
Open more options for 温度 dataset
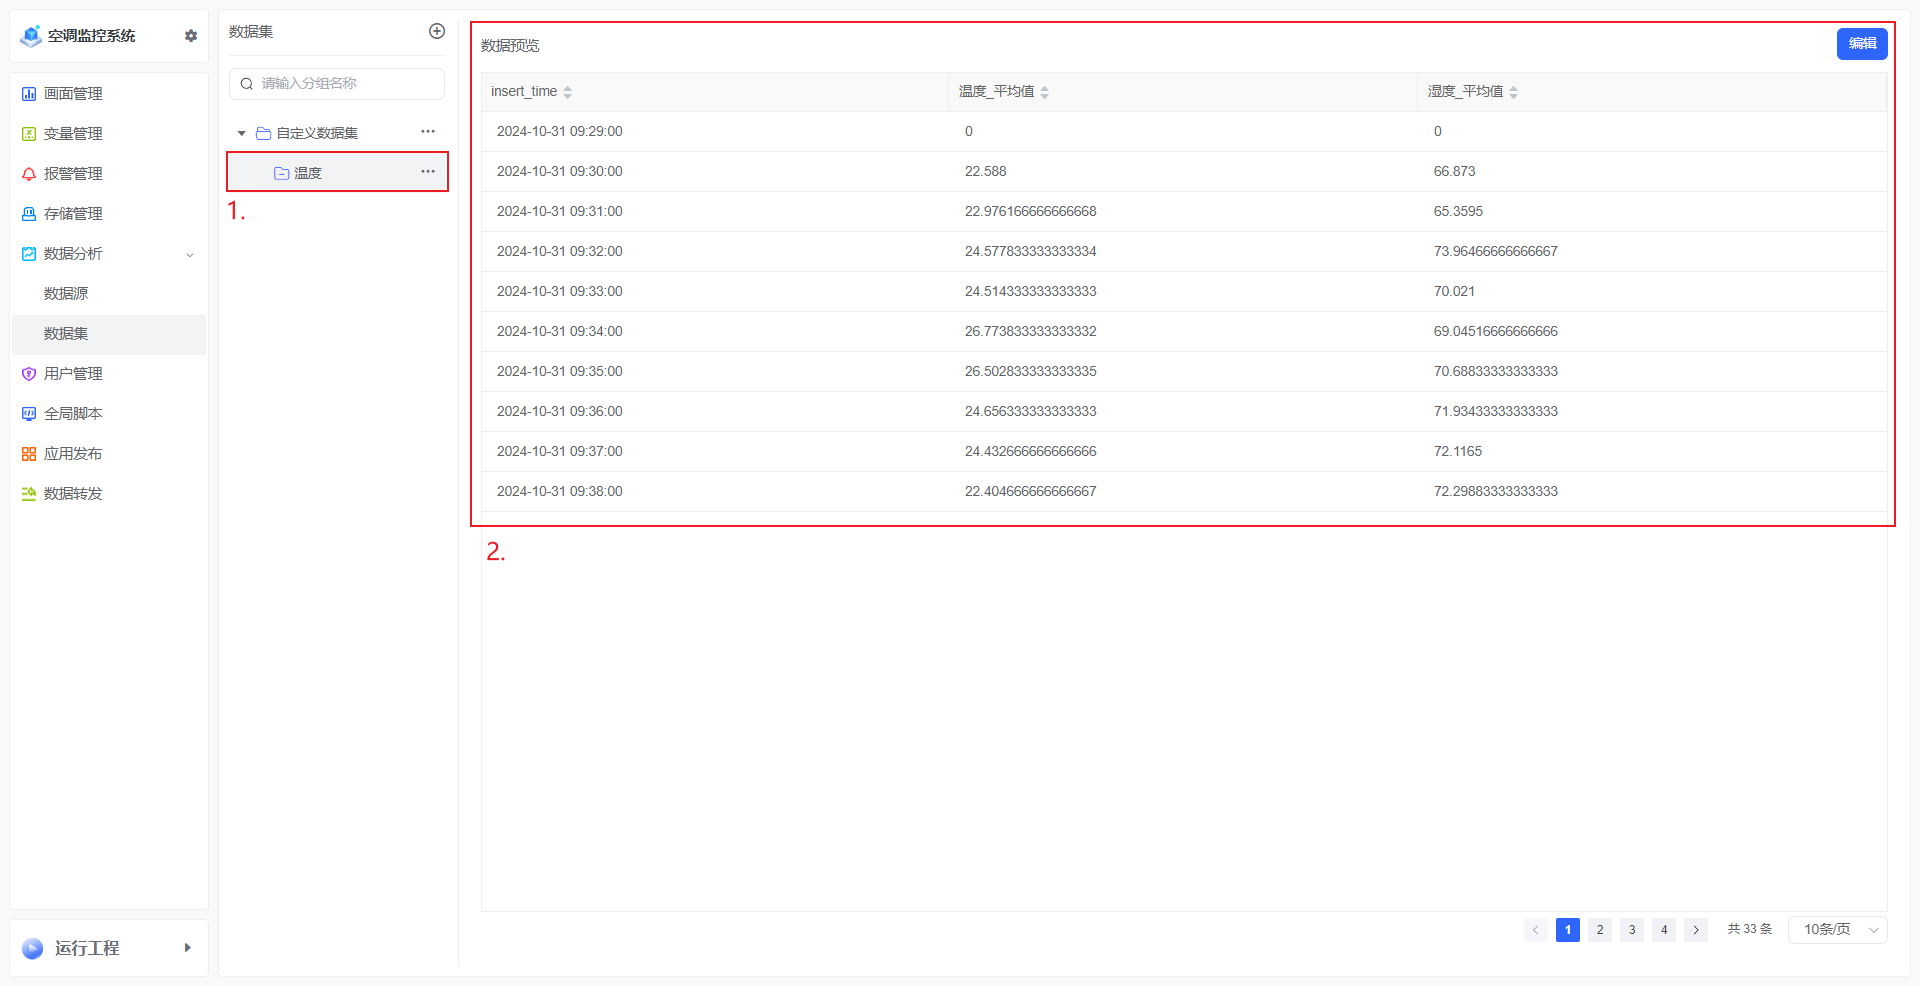pos(428,172)
